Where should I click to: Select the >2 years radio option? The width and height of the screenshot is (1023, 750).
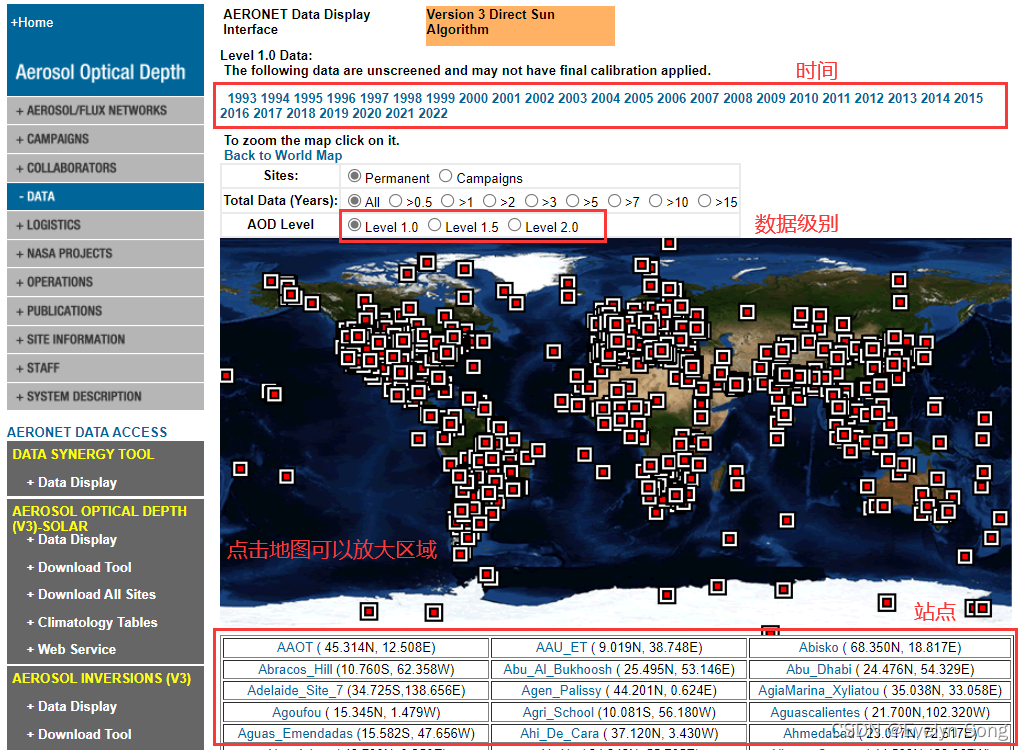point(489,201)
